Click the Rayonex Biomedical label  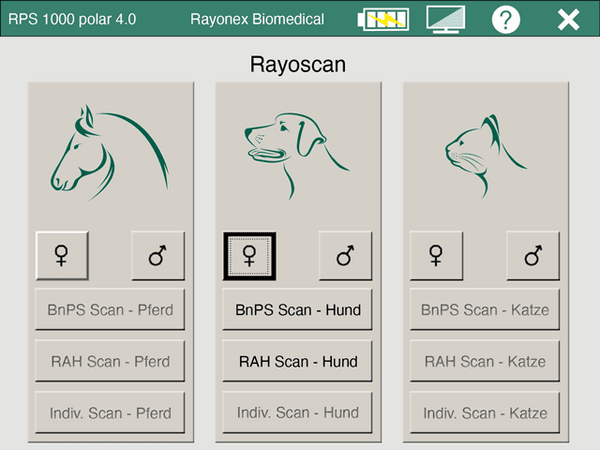pyautogui.click(x=257, y=19)
